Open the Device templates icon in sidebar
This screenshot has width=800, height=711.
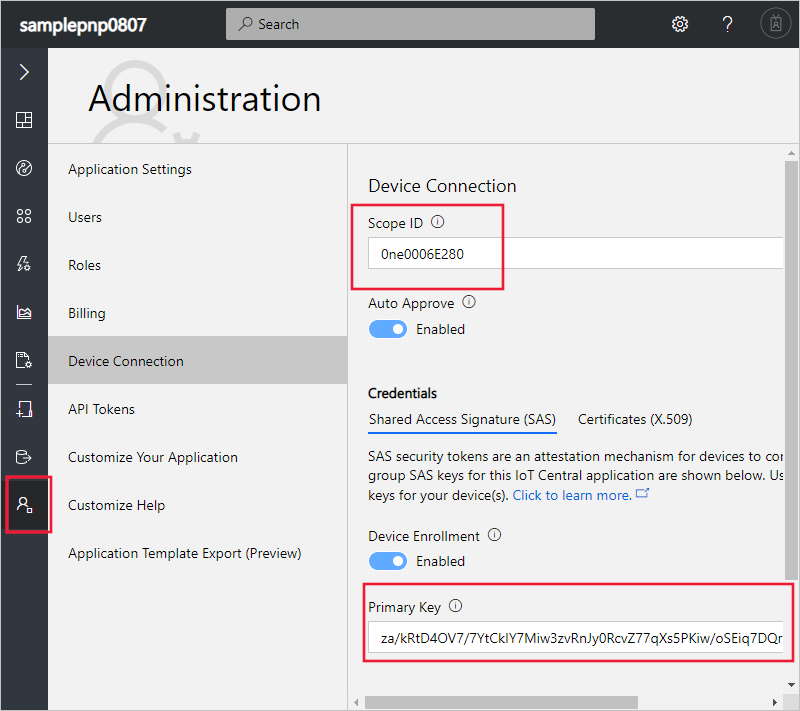tap(24, 409)
